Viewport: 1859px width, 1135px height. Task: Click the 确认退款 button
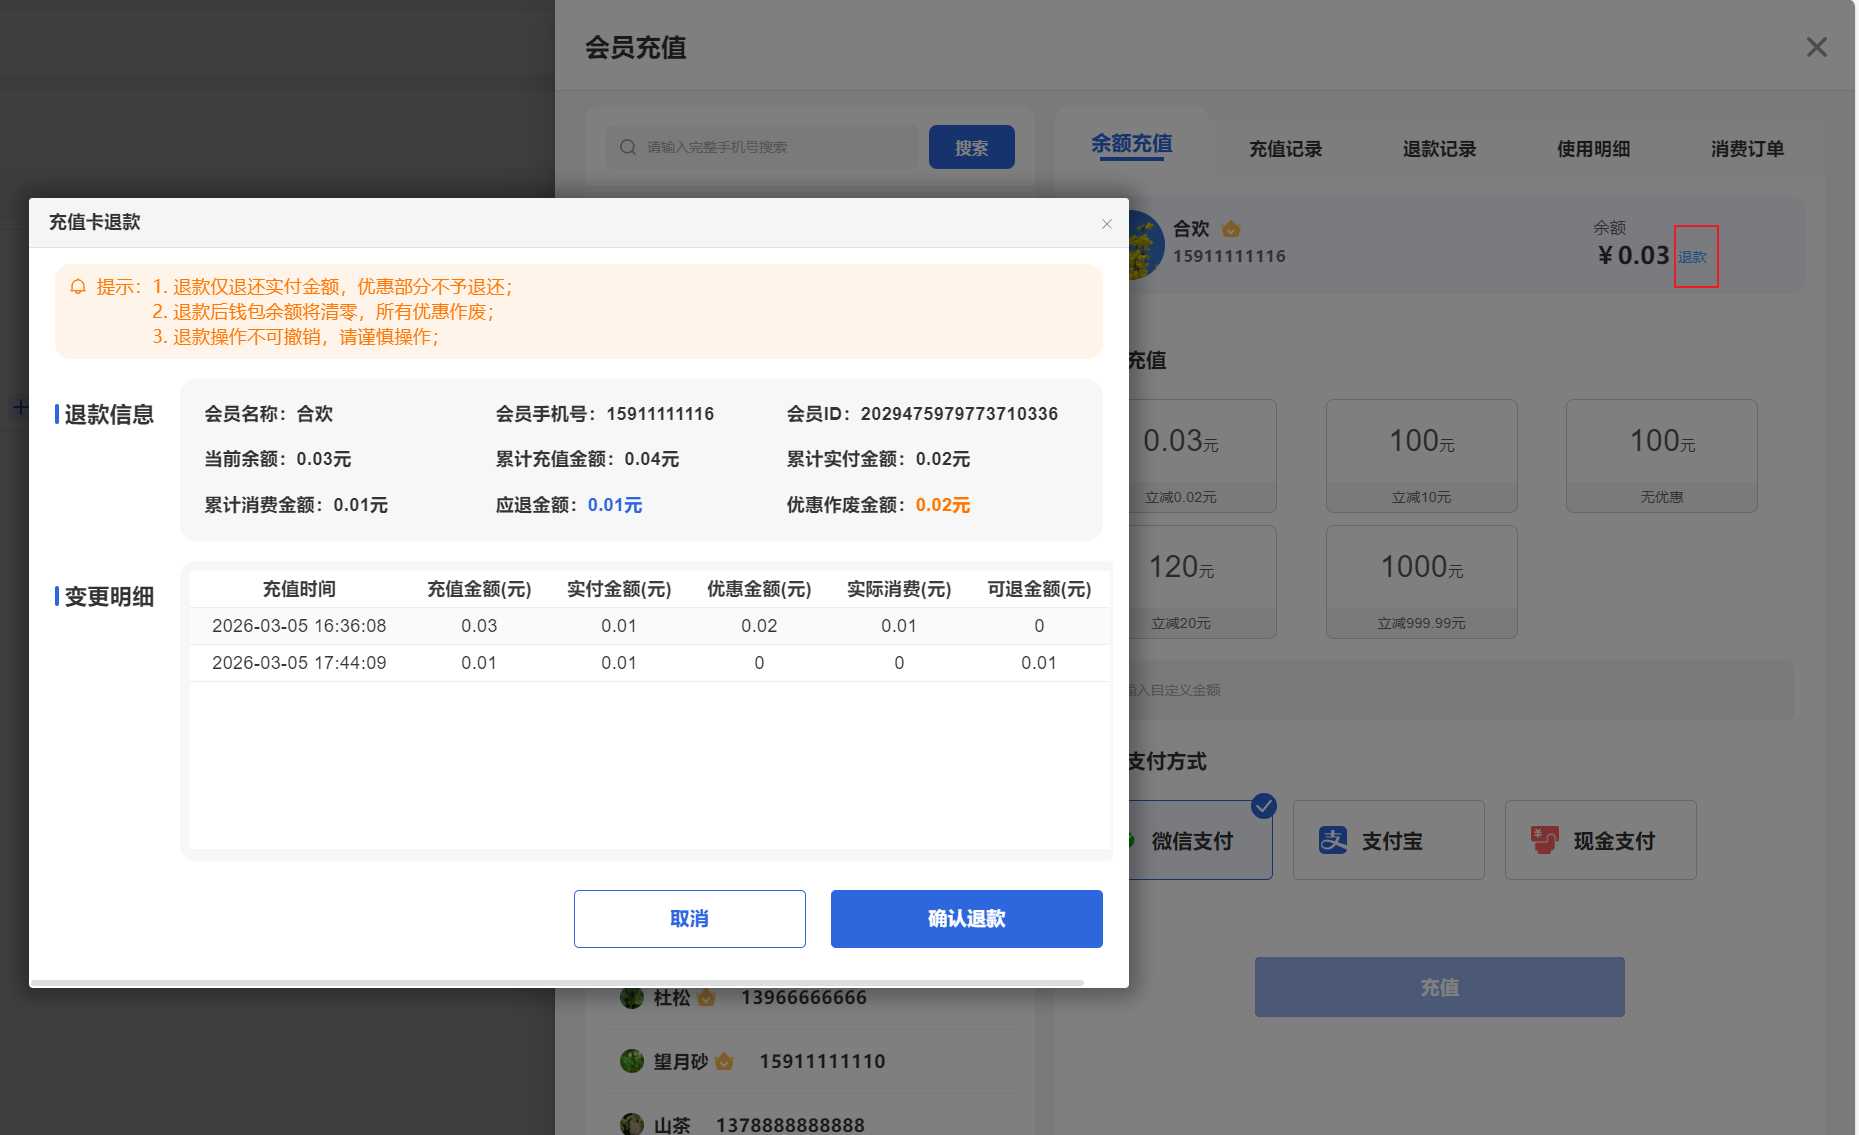pos(966,918)
